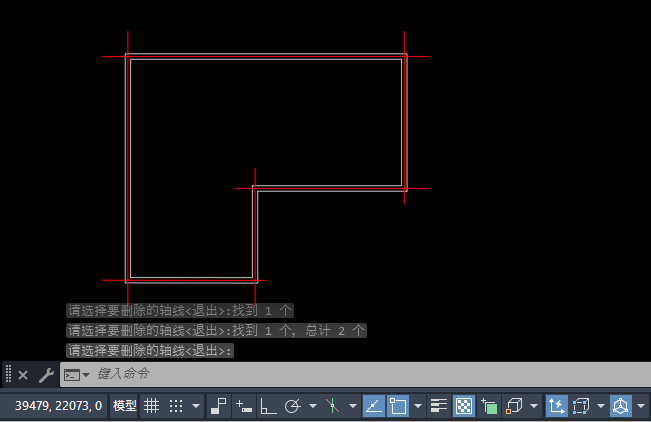Toggle dynamic input icon
This screenshot has width=651, height=422.
pos(243,406)
